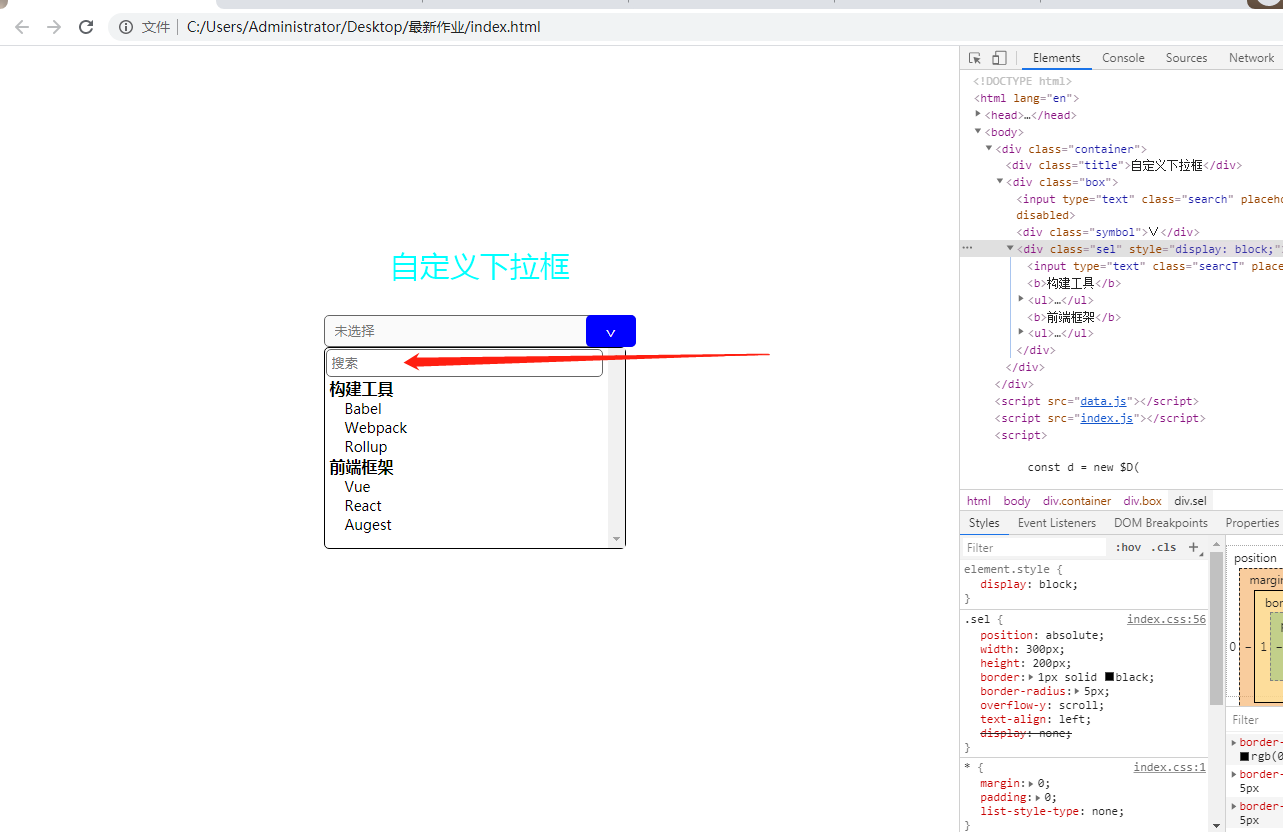Click the div.sel breadcrumb
Image resolution: width=1283 pixels, height=832 pixels.
point(1191,501)
